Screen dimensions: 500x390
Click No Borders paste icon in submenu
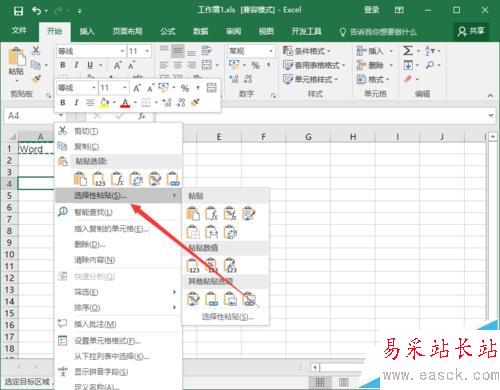tap(193, 232)
